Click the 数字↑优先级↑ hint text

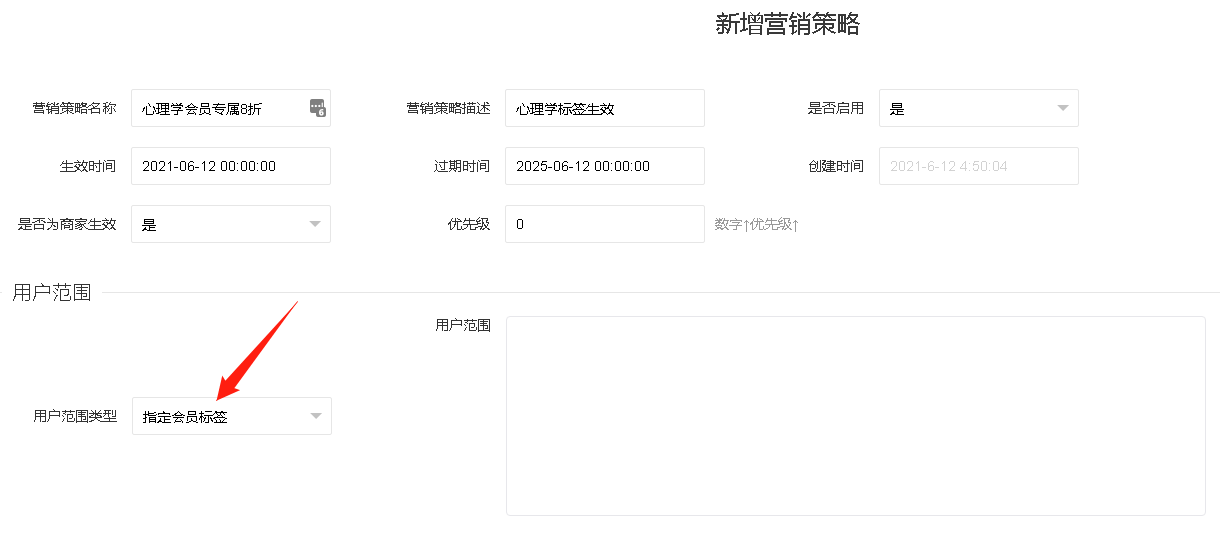coord(756,225)
